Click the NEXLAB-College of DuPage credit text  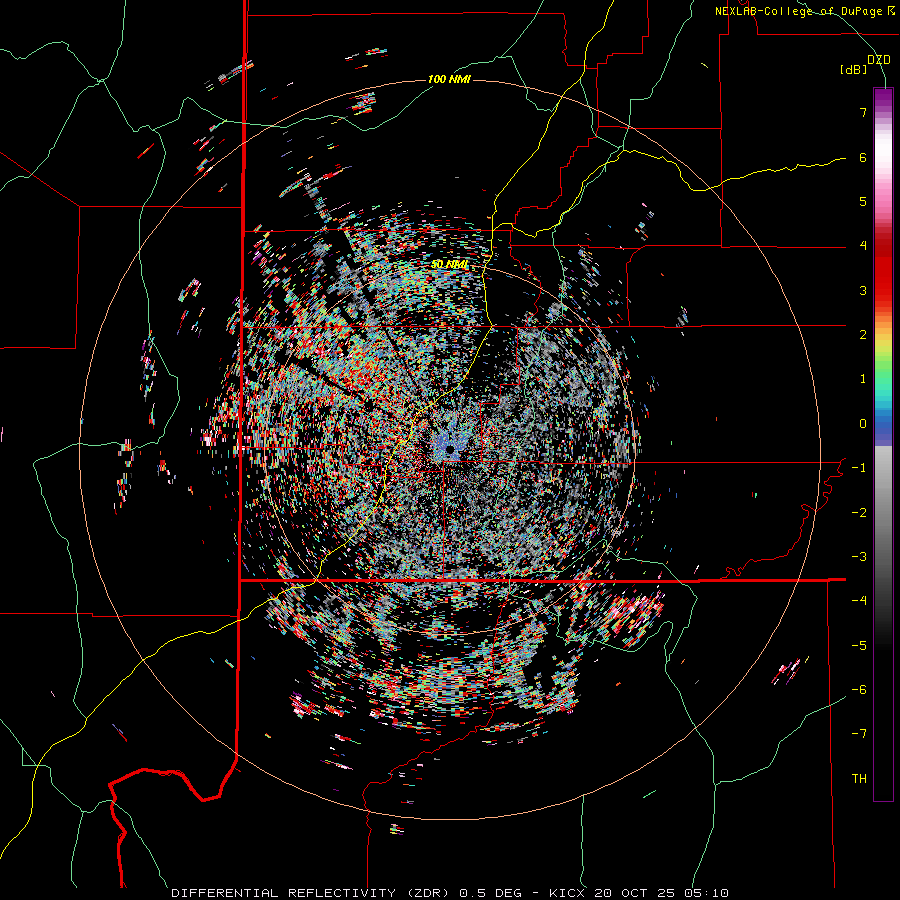804,11
